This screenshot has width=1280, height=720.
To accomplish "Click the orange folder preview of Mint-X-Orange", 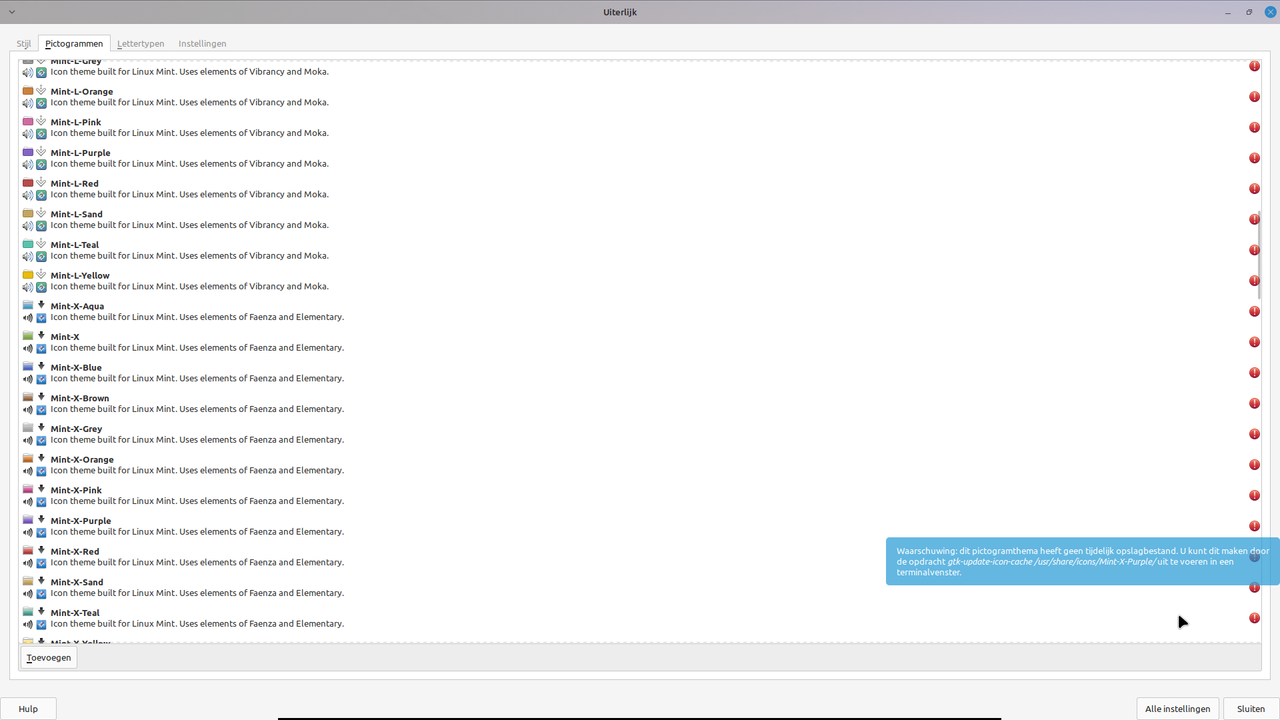I will (28, 458).
